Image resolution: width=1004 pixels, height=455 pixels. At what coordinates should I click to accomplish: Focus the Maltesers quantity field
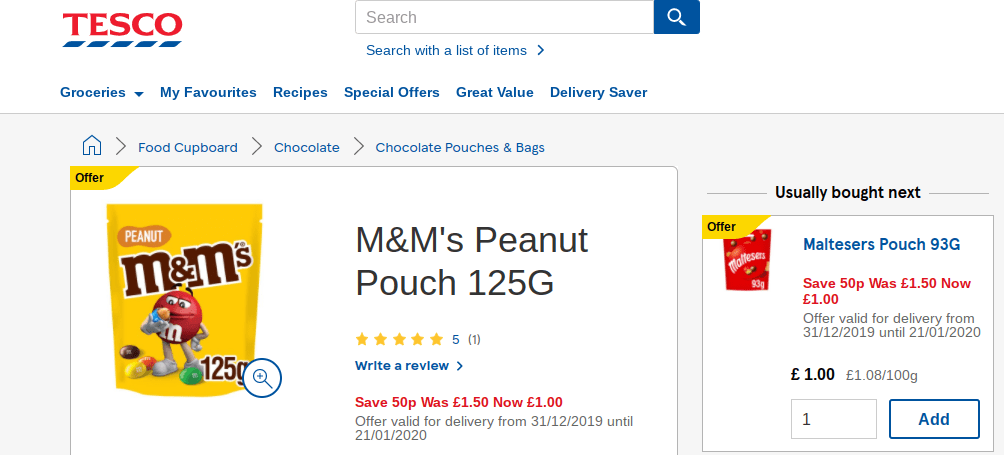(833, 419)
